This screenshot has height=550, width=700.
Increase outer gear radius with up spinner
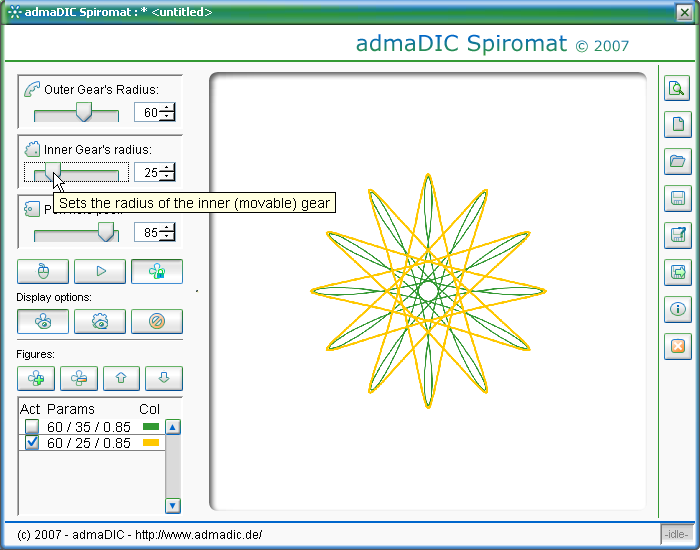tap(167, 108)
